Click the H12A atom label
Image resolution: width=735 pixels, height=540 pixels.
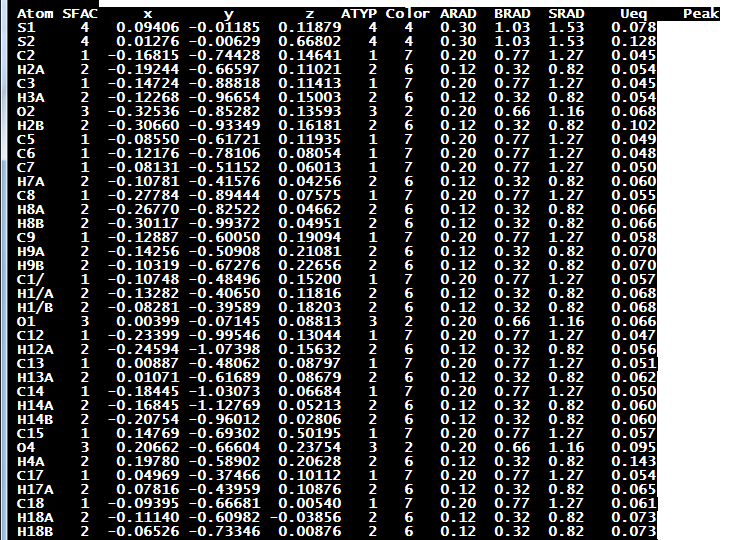point(35,350)
